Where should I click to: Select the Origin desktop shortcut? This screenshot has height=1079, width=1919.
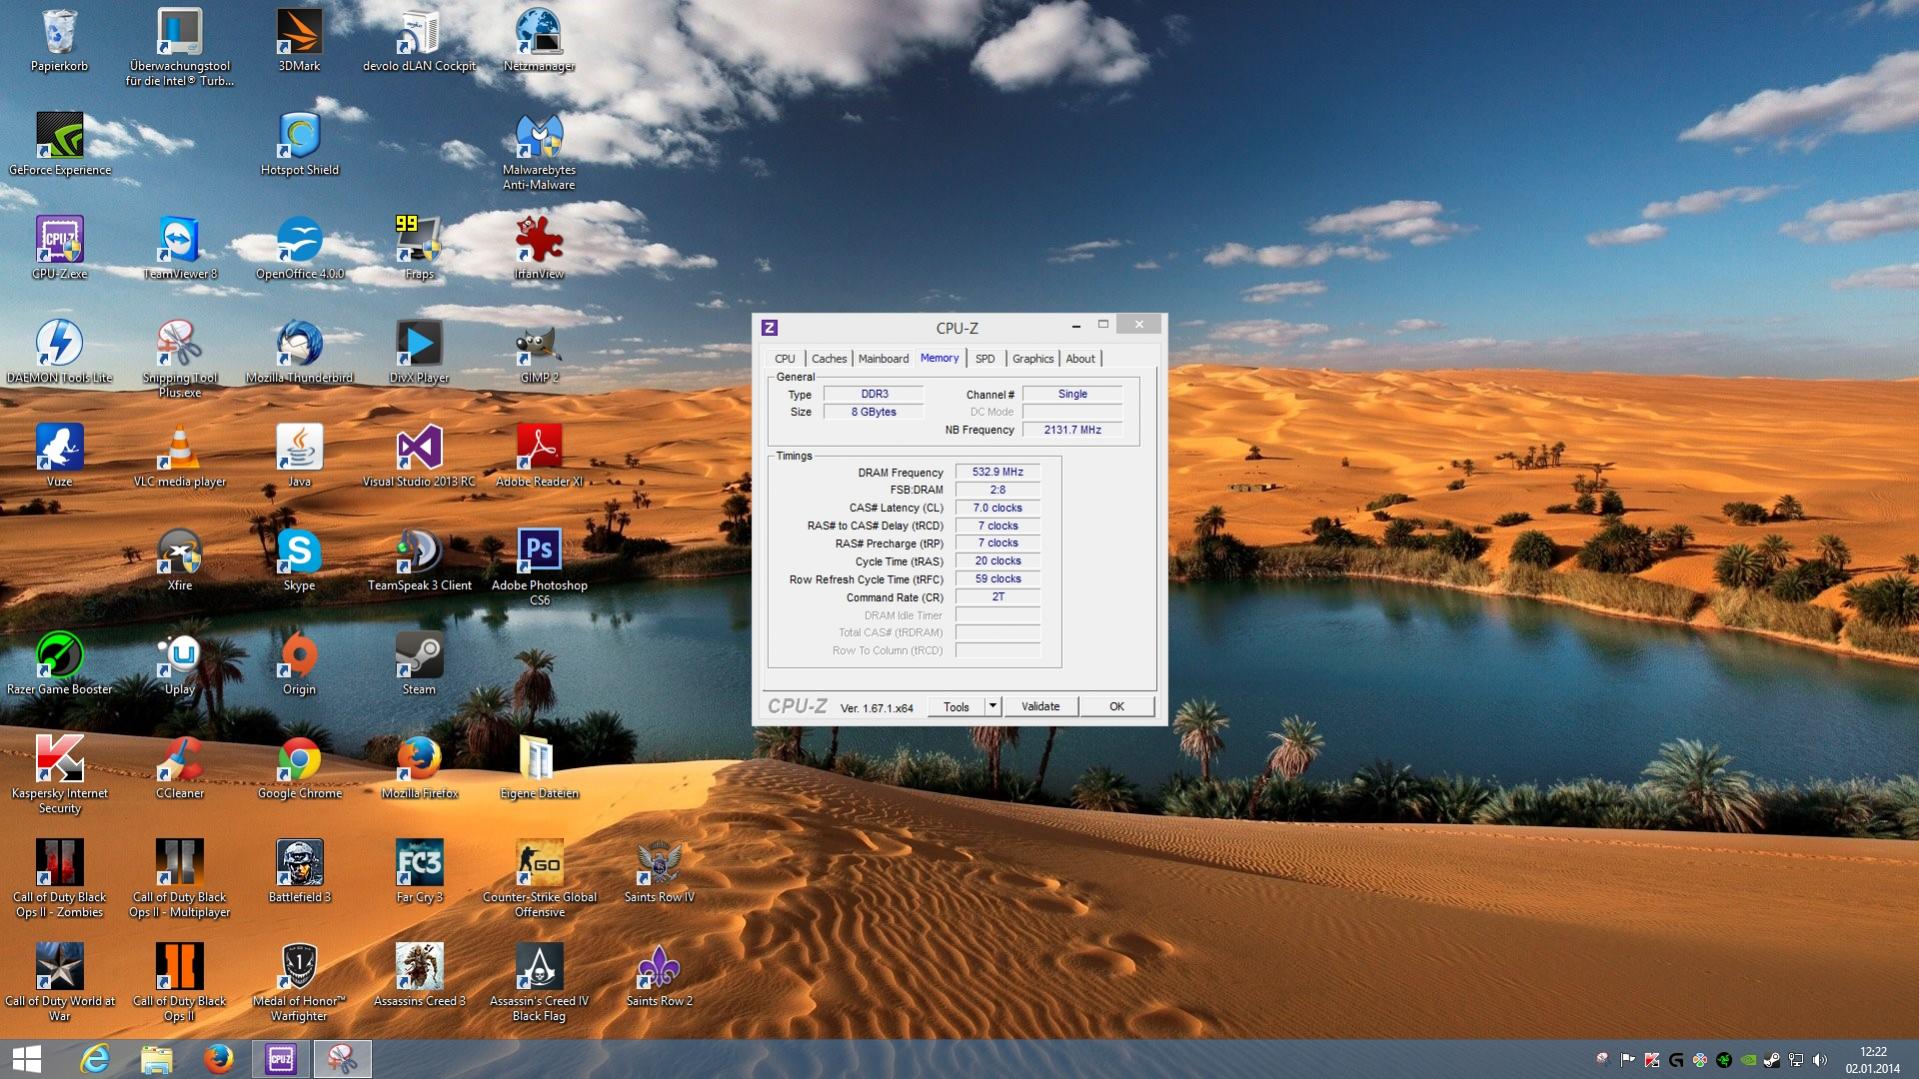pos(299,665)
